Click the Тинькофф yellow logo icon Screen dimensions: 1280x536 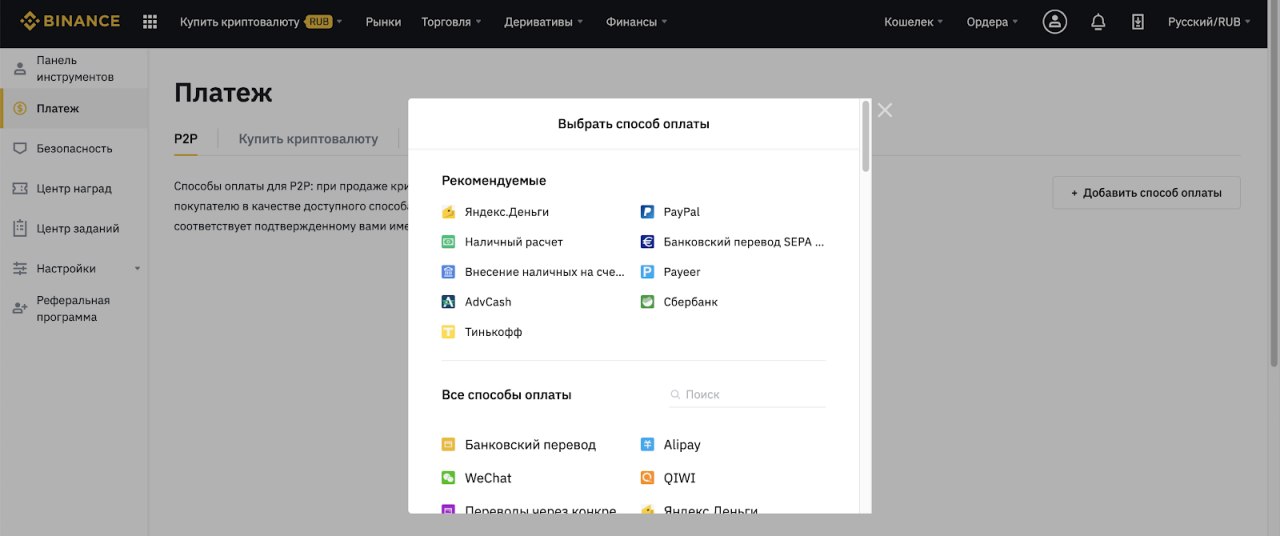click(x=449, y=332)
